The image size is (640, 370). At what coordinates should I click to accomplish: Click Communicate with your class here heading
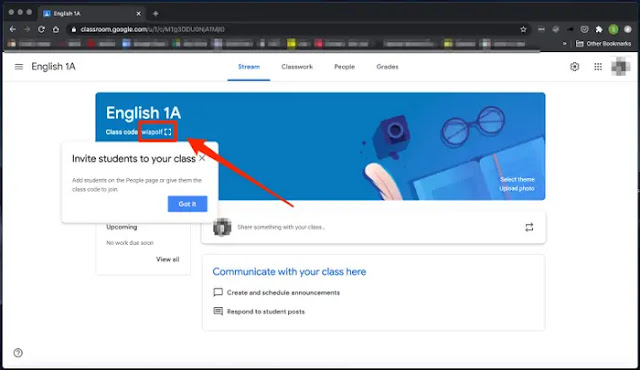[x=289, y=272]
